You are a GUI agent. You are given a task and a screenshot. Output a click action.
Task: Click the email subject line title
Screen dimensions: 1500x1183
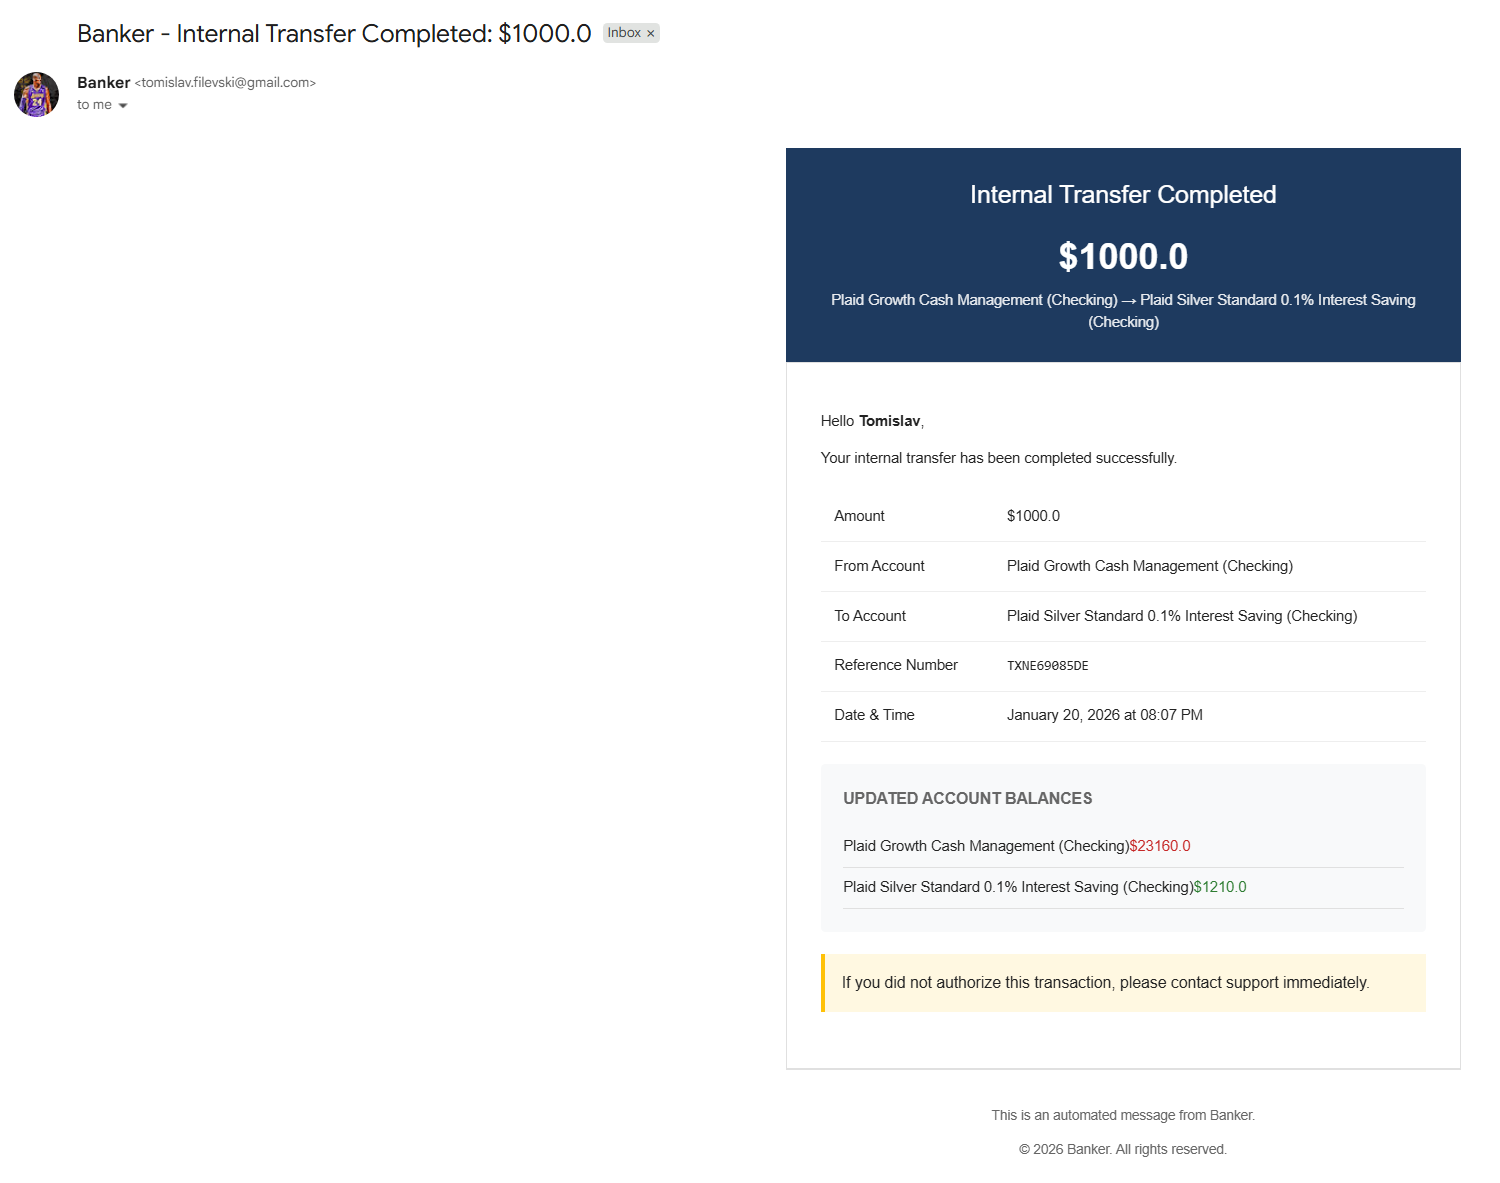tap(334, 33)
